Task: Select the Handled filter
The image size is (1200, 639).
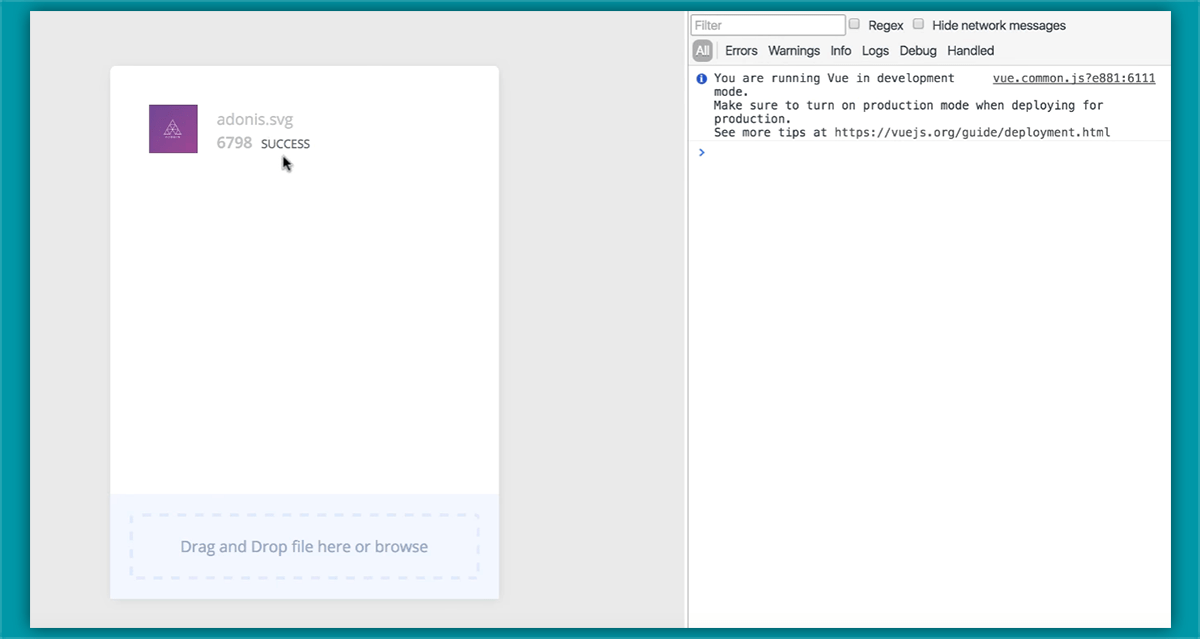Action: [x=970, y=50]
